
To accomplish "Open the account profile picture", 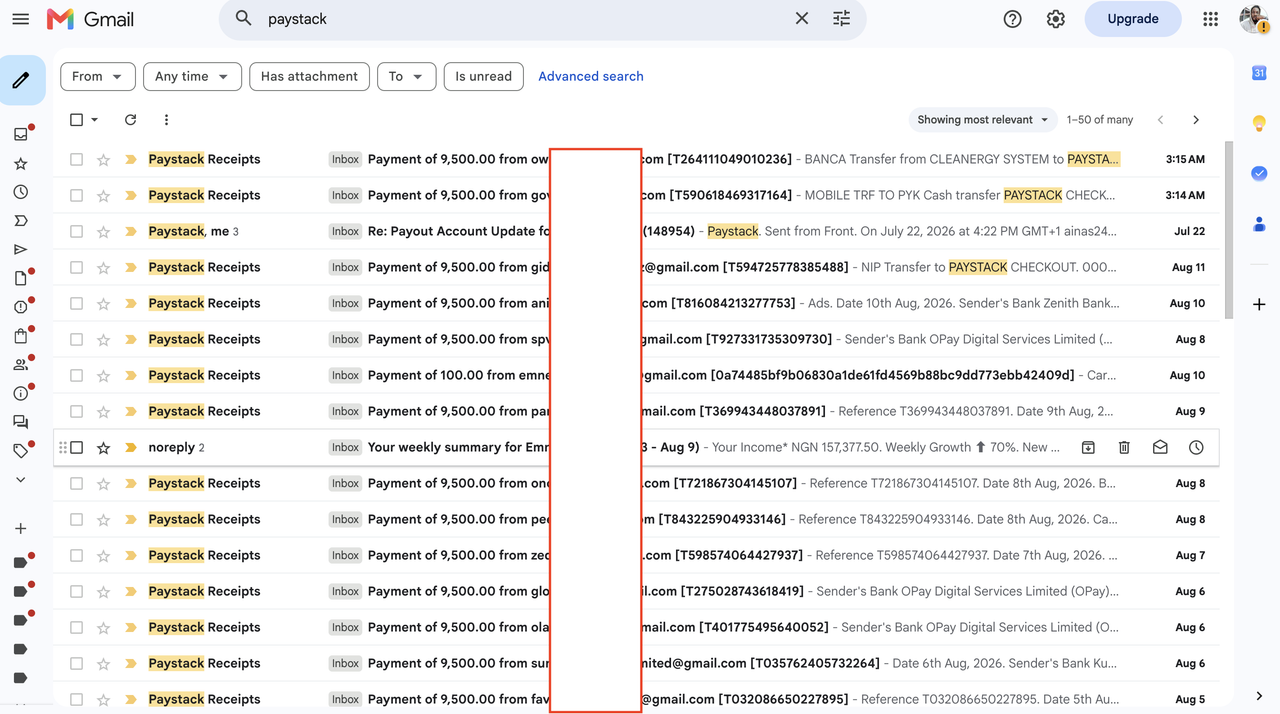I will click(x=1254, y=19).
